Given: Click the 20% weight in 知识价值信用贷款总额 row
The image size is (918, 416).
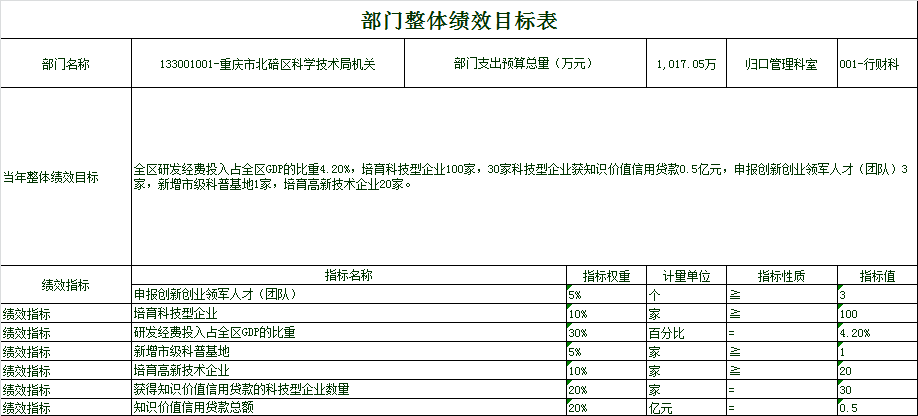Looking at the screenshot, I should (x=607, y=407).
